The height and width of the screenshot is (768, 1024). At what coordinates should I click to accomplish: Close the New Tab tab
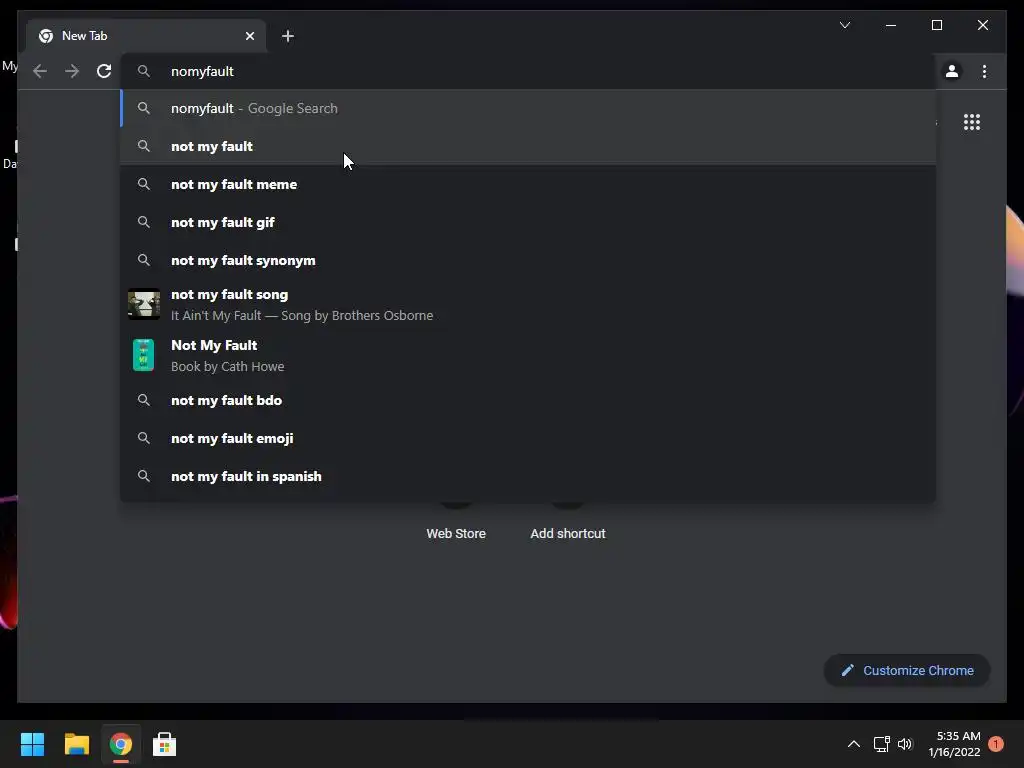[249, 36]
